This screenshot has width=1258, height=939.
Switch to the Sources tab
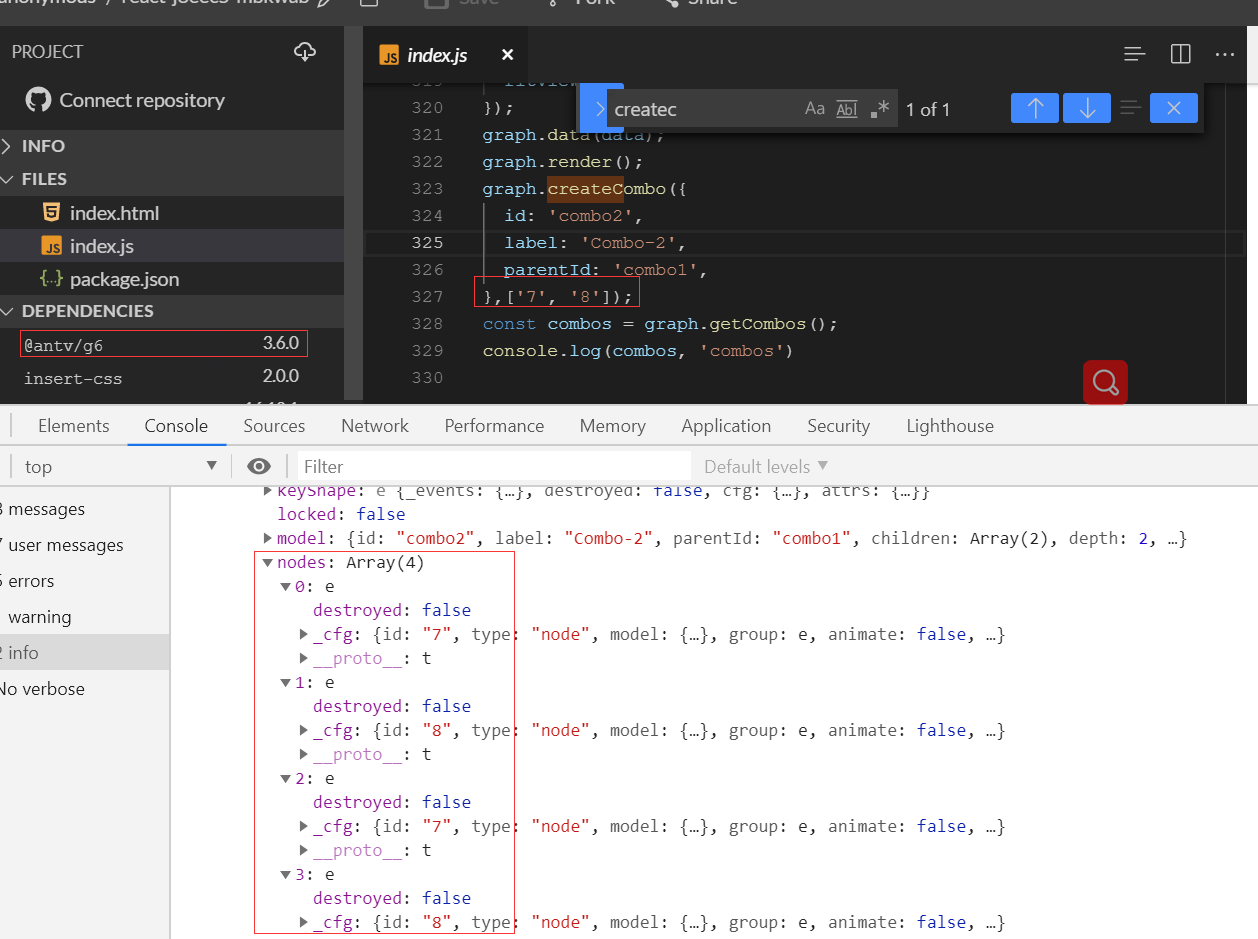coord(274,425)
